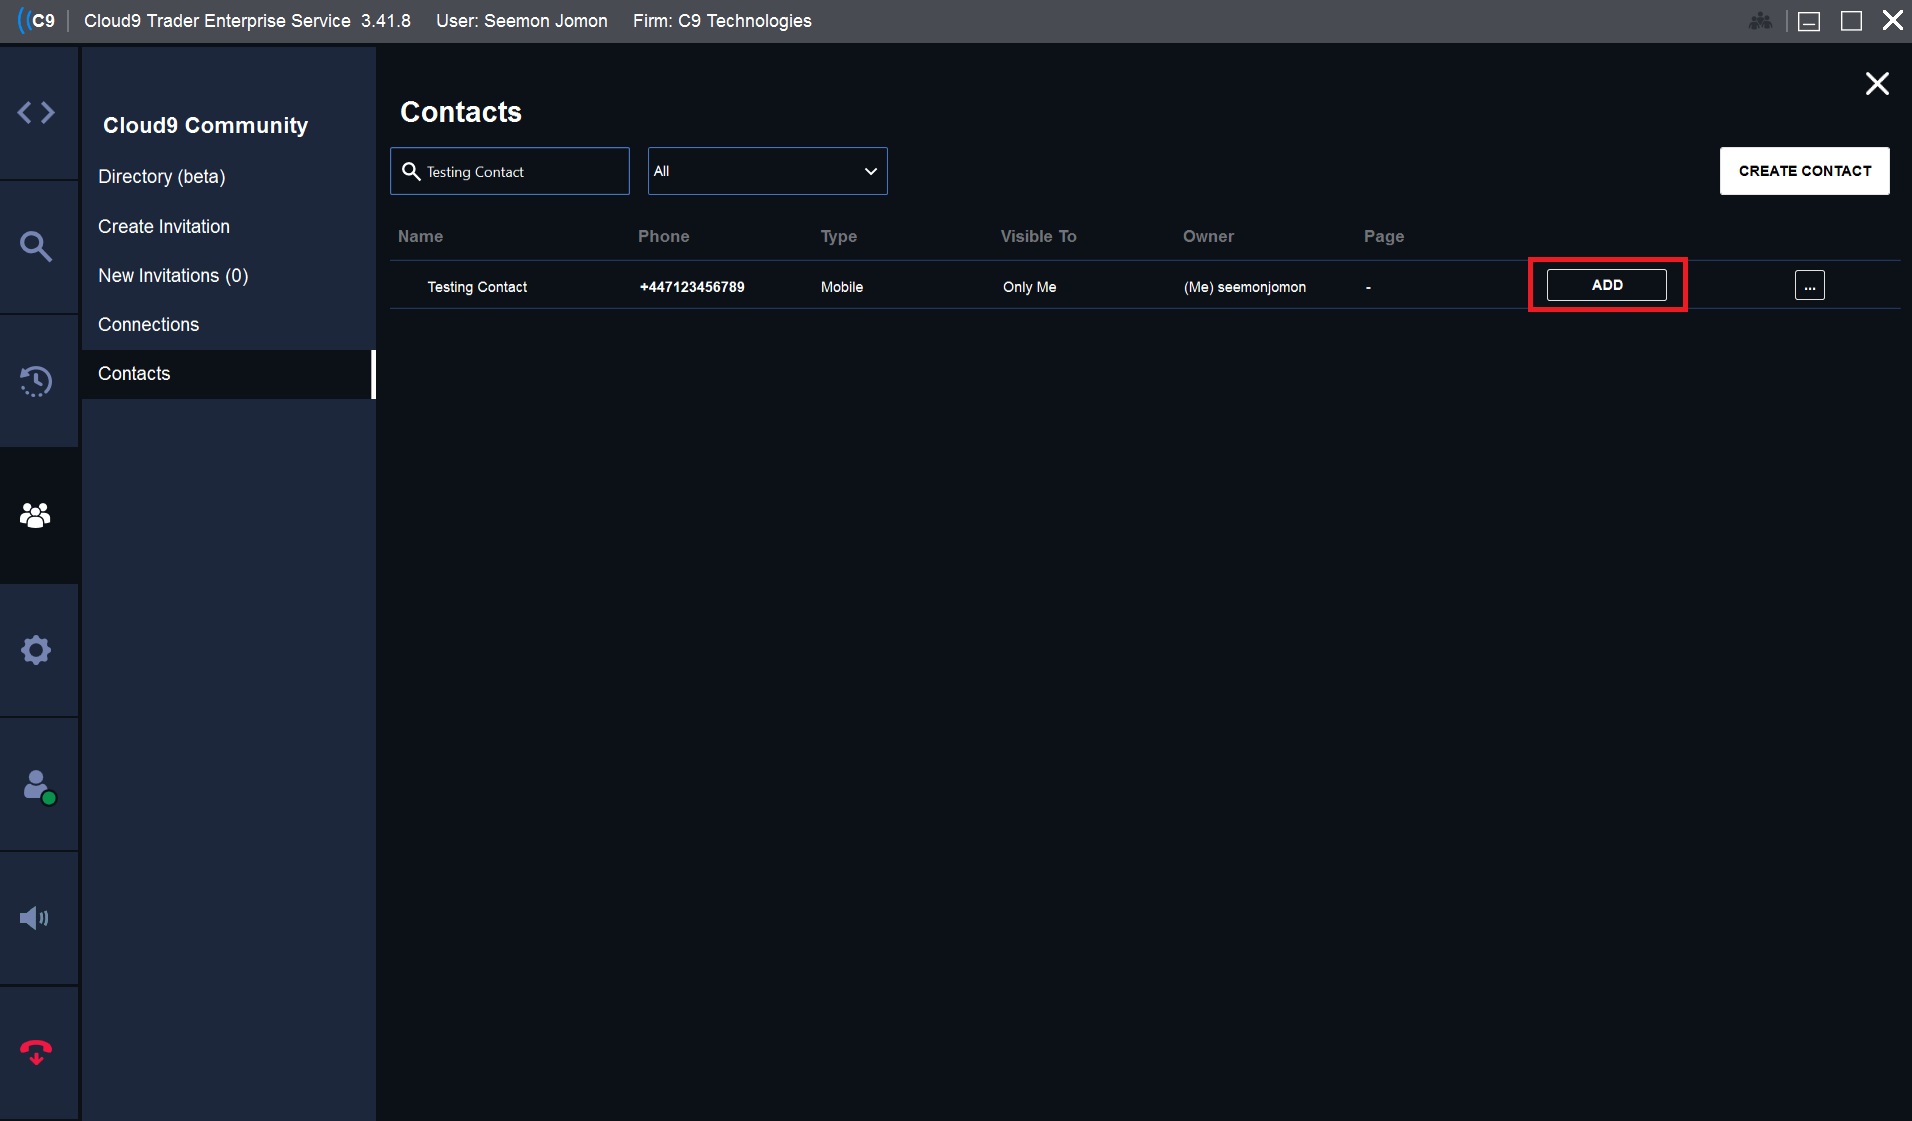
Task: Open the code brackets sidebar icon
Action: pyautogui.click(x=36, y=112)
